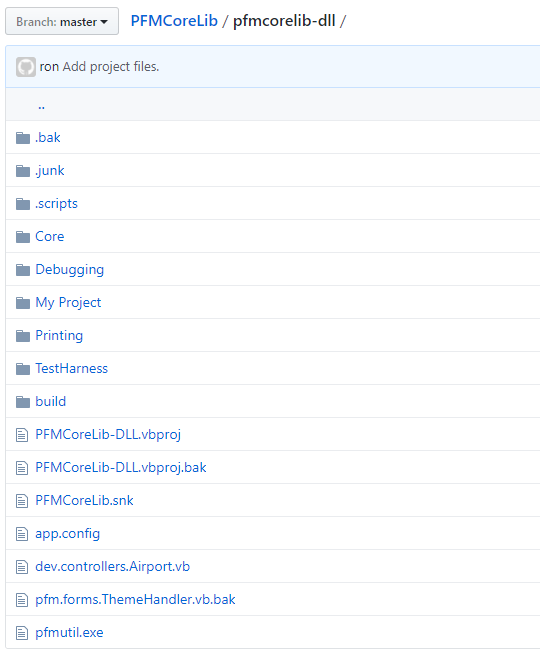
Task: Click the folder icon next to build
Action: point(23,402)
